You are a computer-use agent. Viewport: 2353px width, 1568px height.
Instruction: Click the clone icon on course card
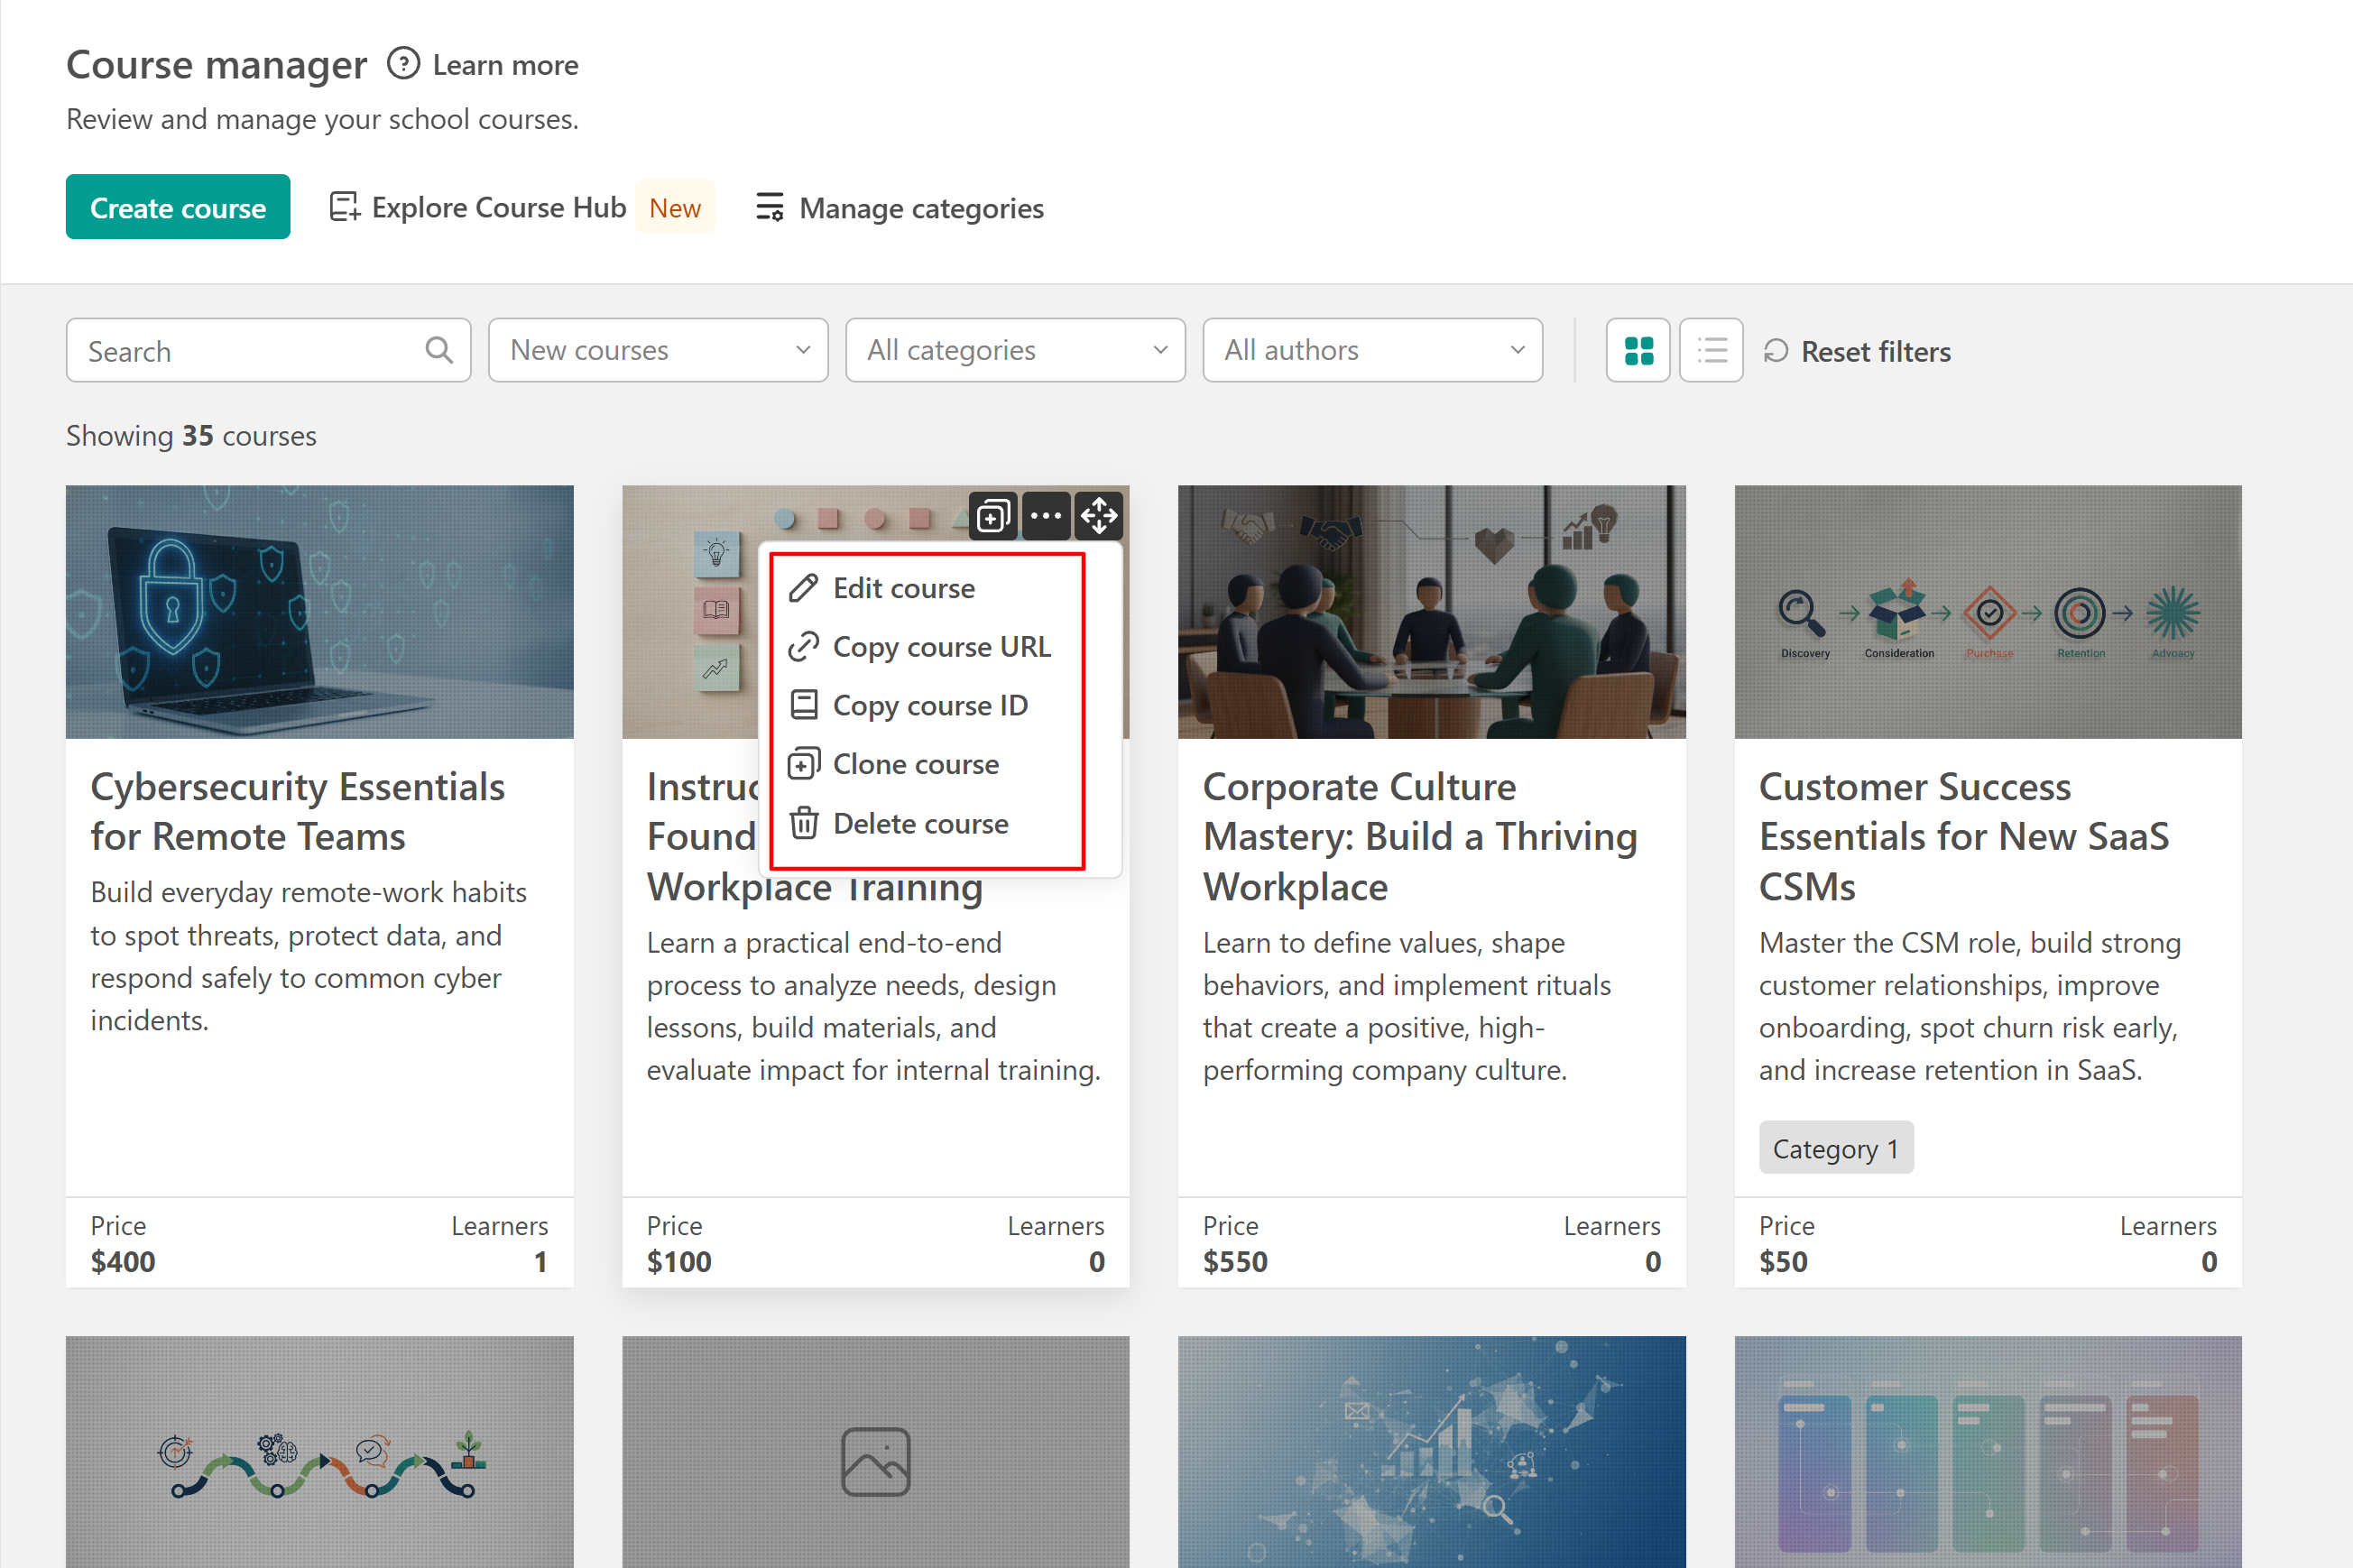tap(993, 516)
